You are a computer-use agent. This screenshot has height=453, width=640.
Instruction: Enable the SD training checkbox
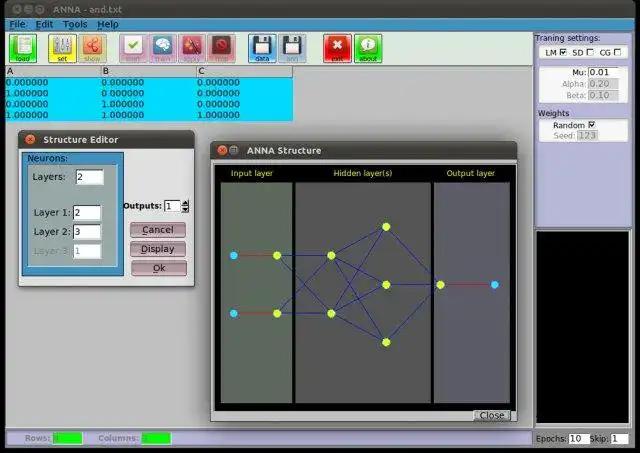click(x=590, y=52)
